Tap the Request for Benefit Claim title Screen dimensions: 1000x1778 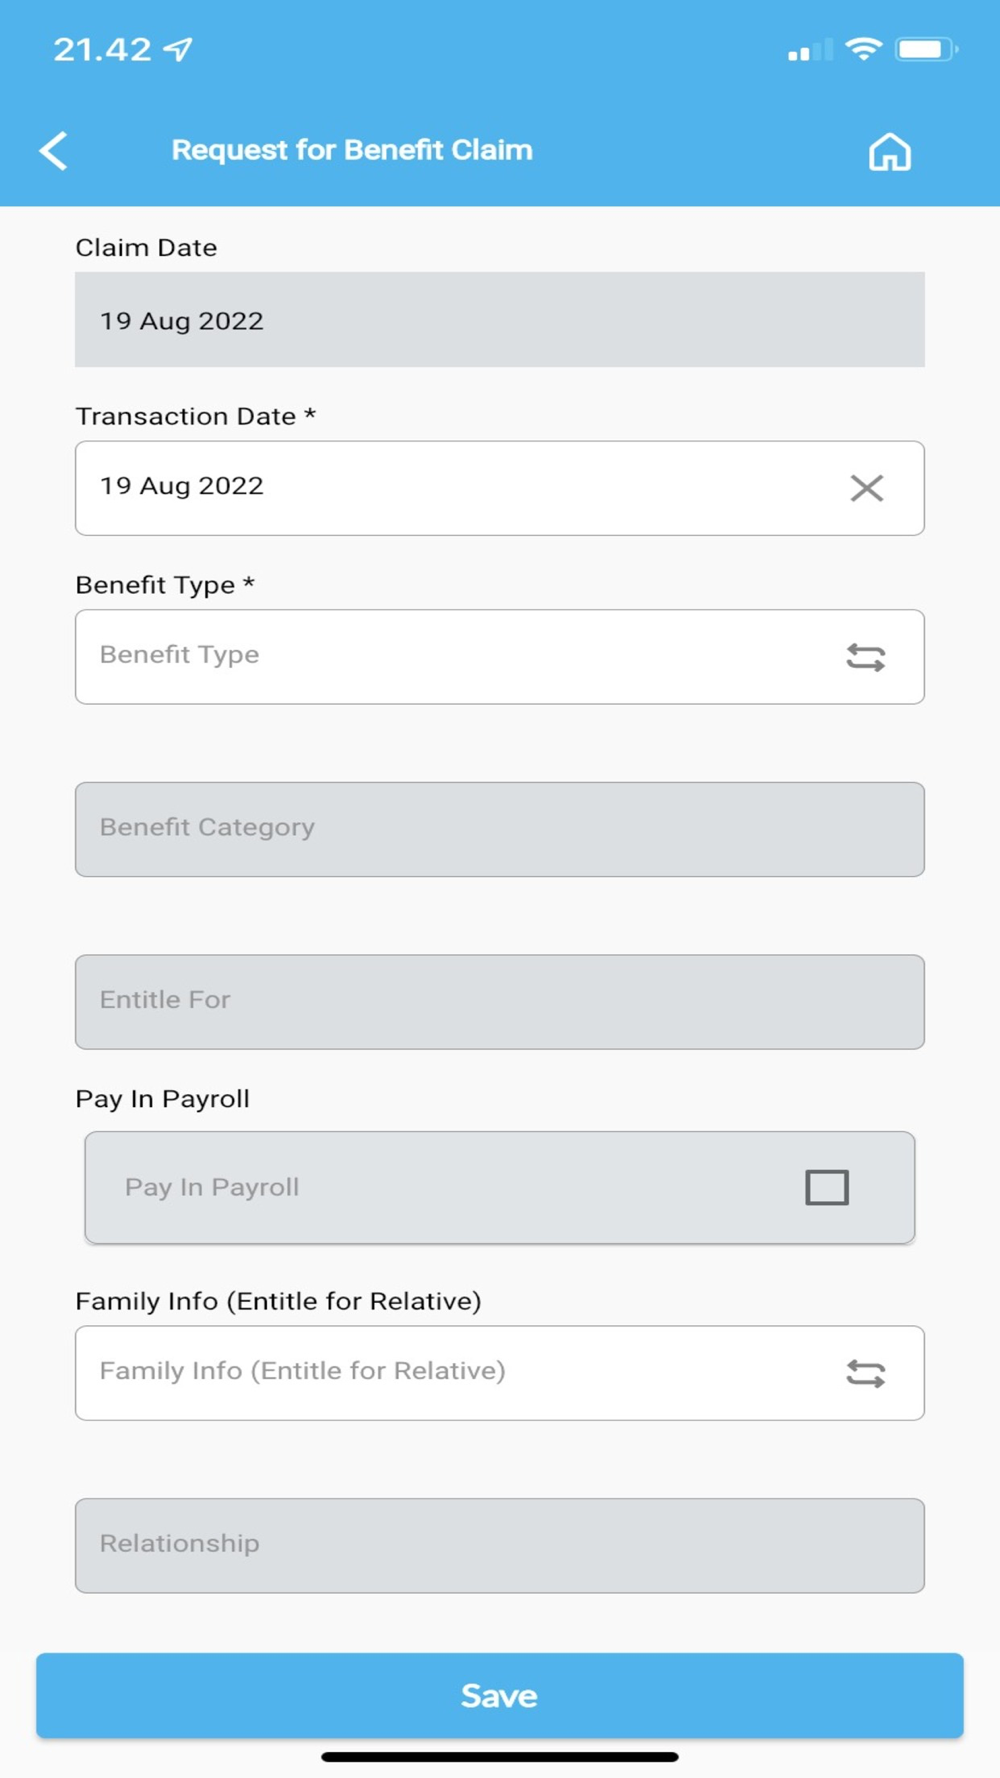[x=352, y=150]
